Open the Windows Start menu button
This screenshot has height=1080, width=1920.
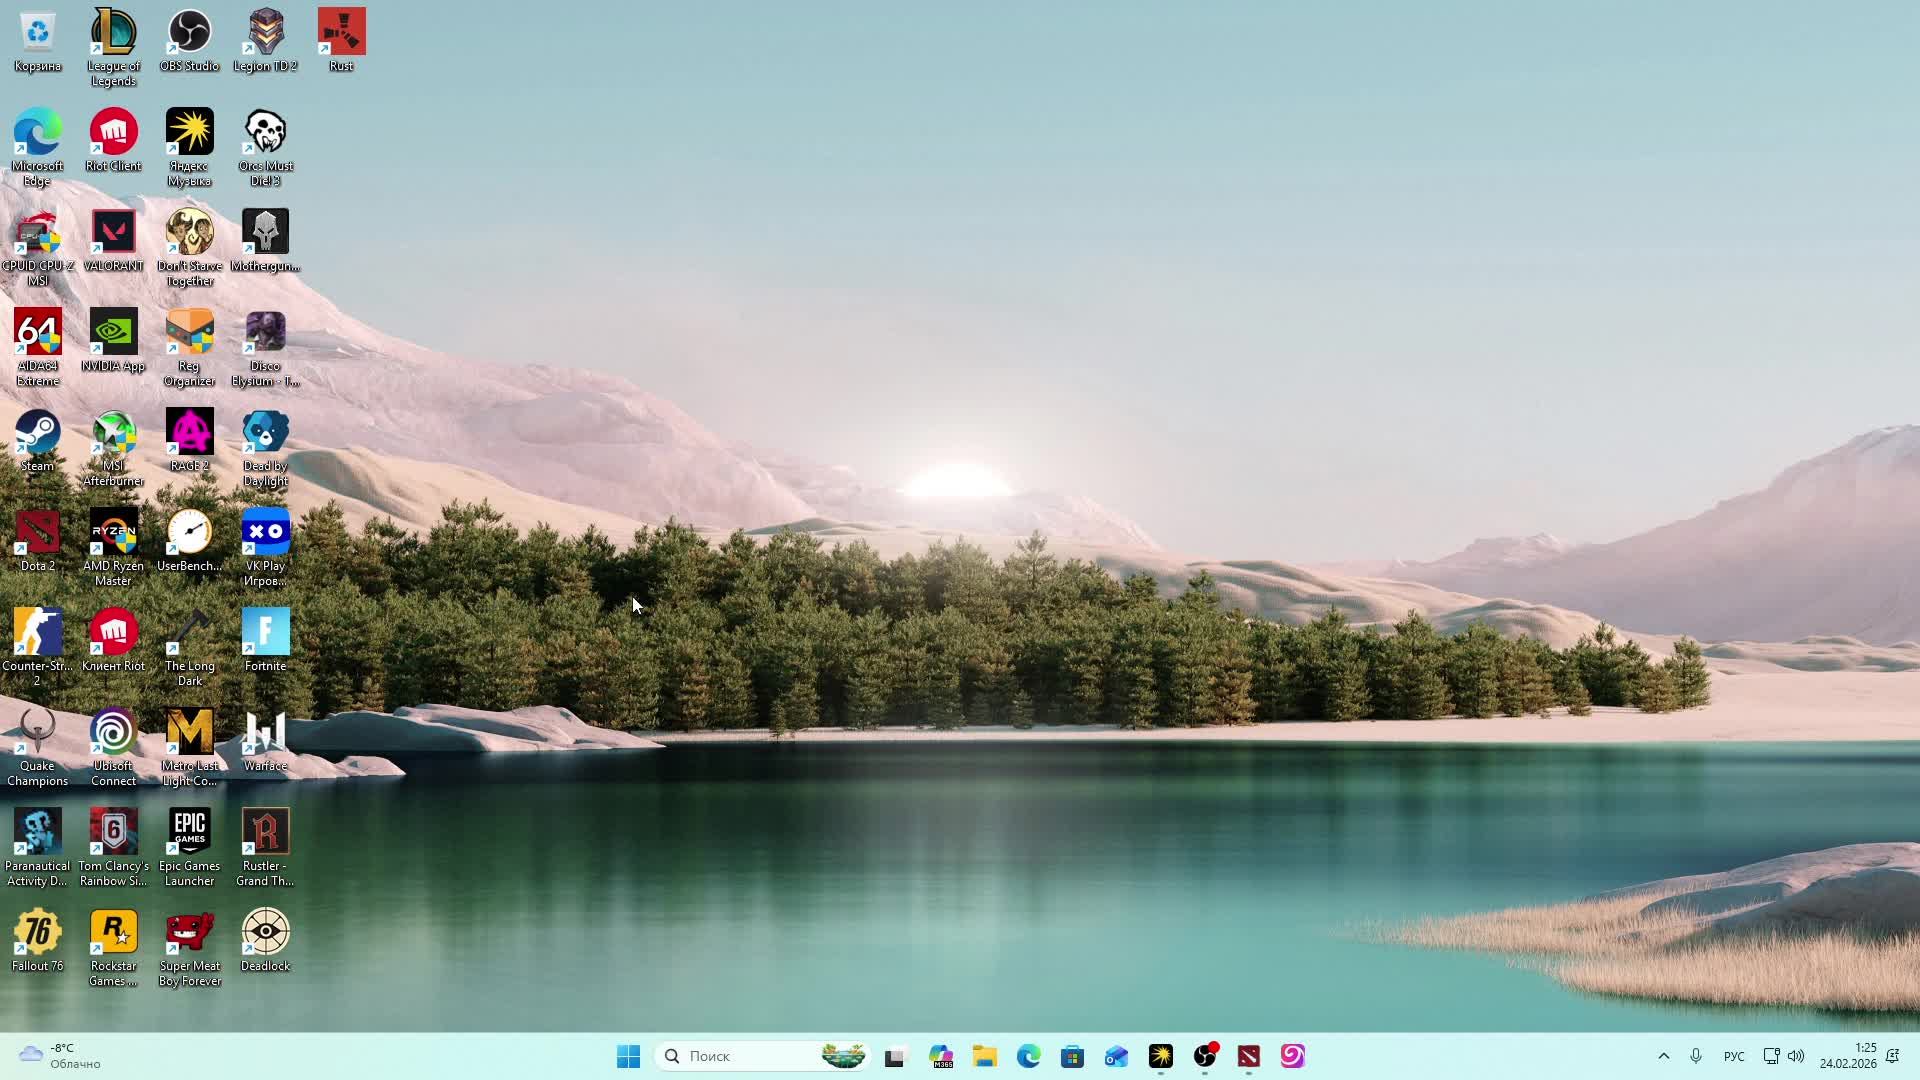coord(628,1056)
